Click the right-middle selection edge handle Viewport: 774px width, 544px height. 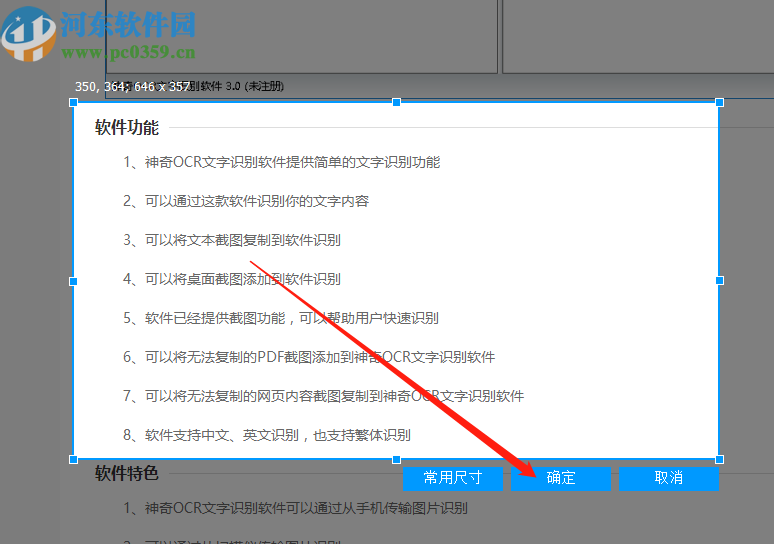pos(720,281)
